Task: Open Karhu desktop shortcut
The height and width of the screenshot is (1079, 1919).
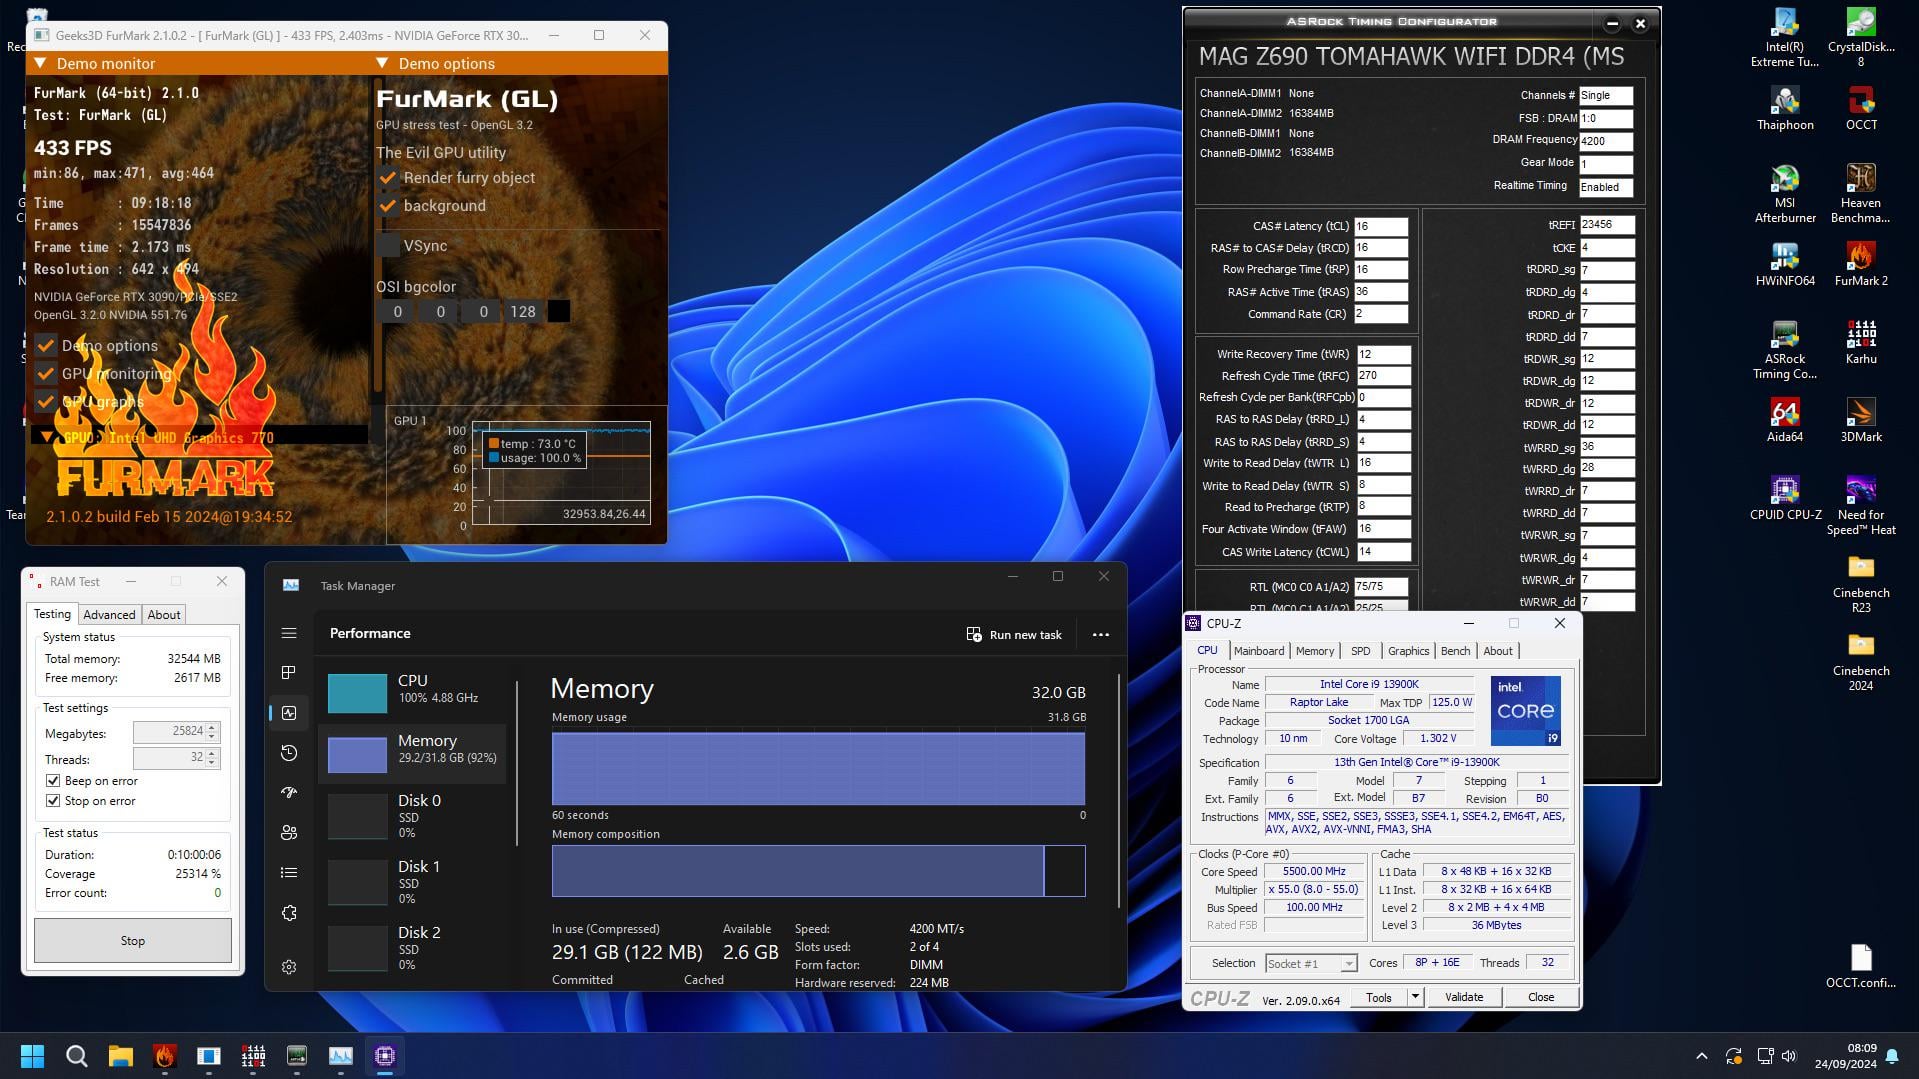Action: (1860, 342)
